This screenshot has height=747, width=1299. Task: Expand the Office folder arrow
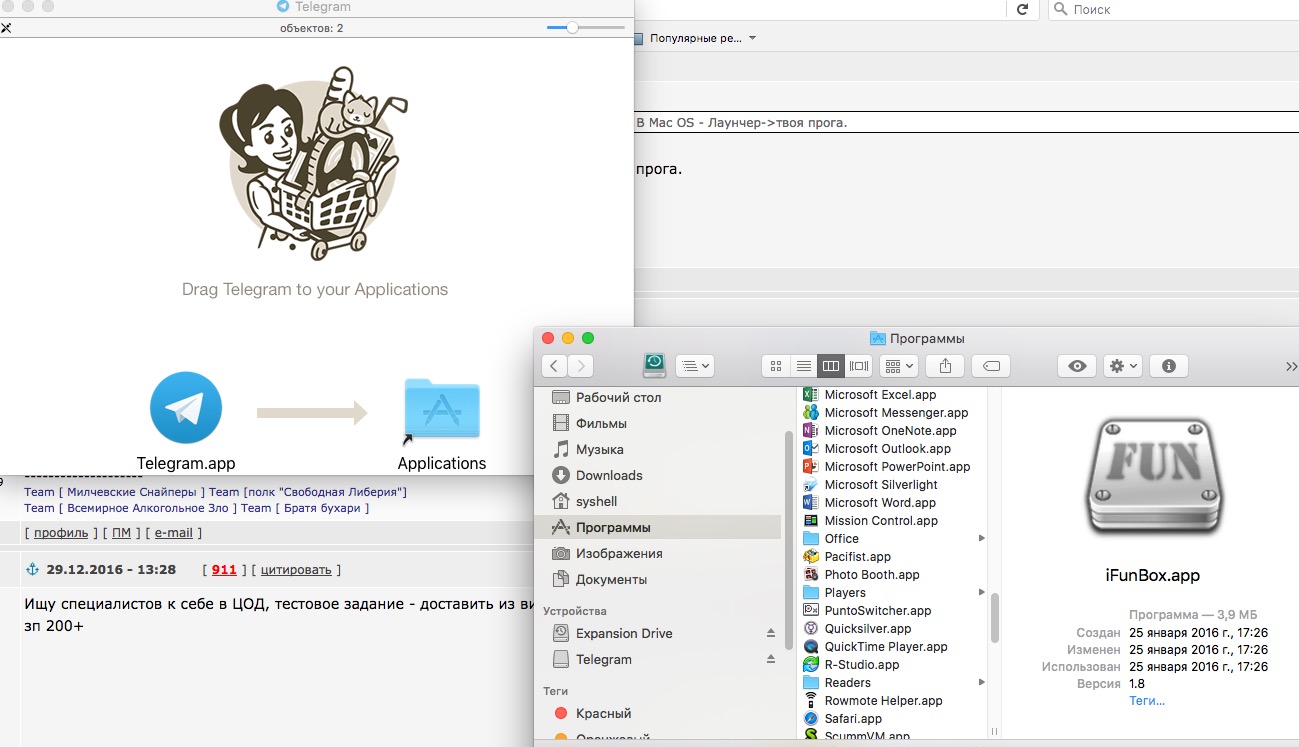pyautogui.click(x=981, y=539)
